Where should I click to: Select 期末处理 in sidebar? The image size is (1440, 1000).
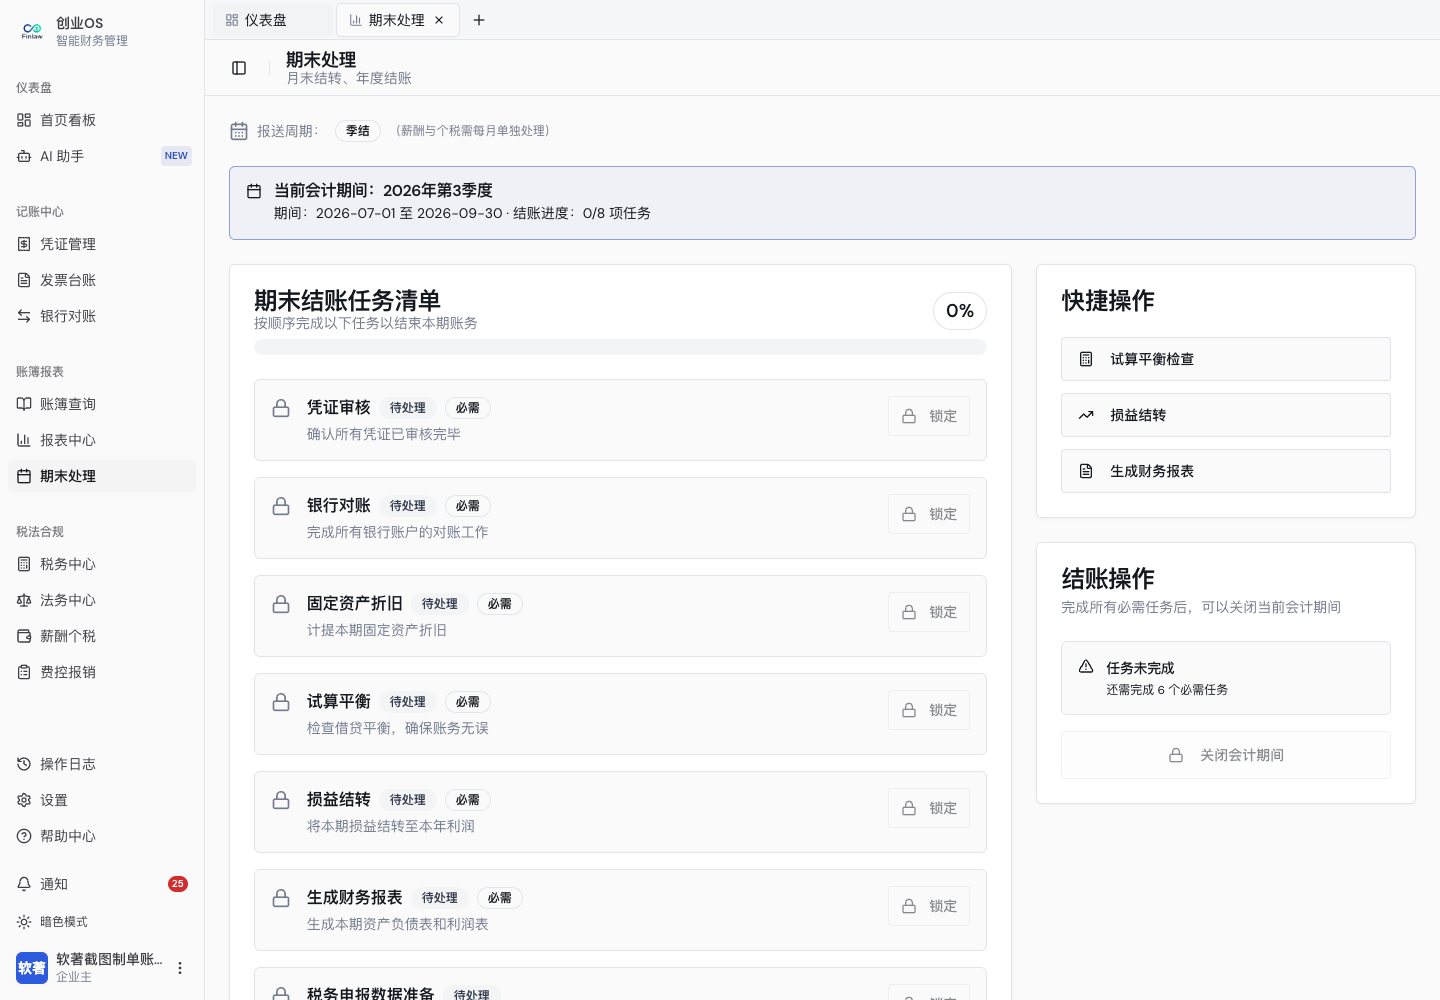pos(102,476)
